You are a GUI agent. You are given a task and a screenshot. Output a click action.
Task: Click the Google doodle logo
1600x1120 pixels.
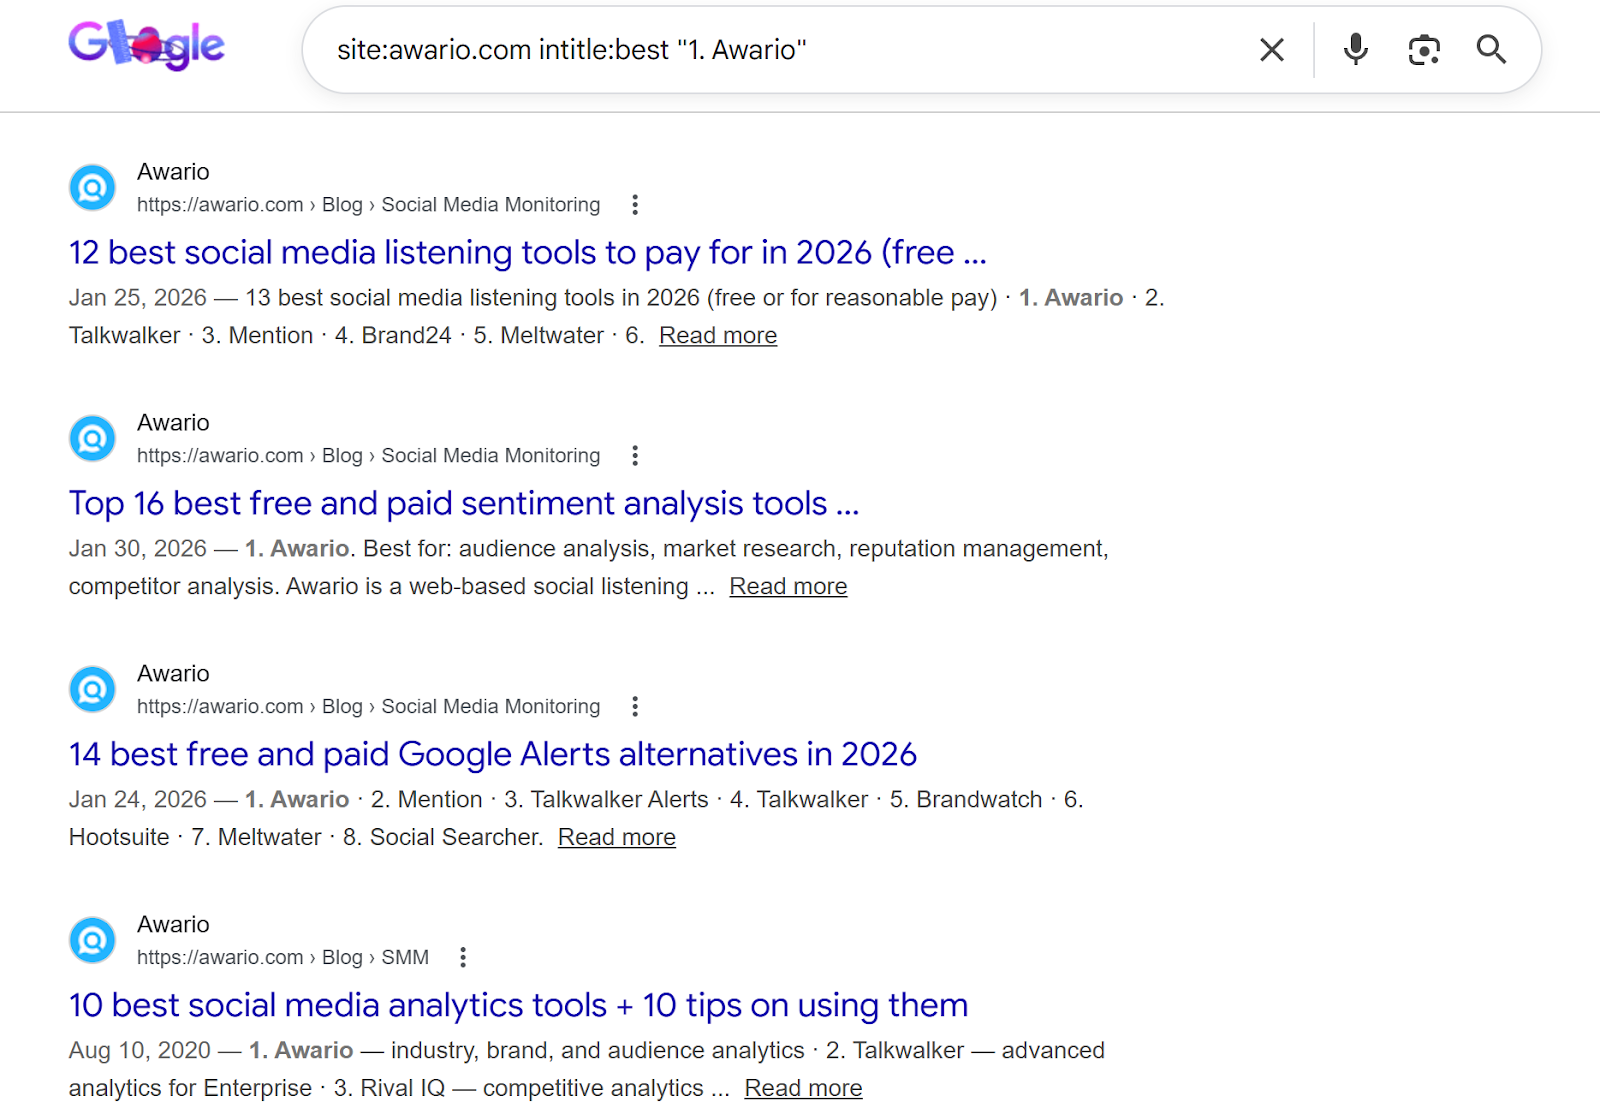tap(147, 46)
